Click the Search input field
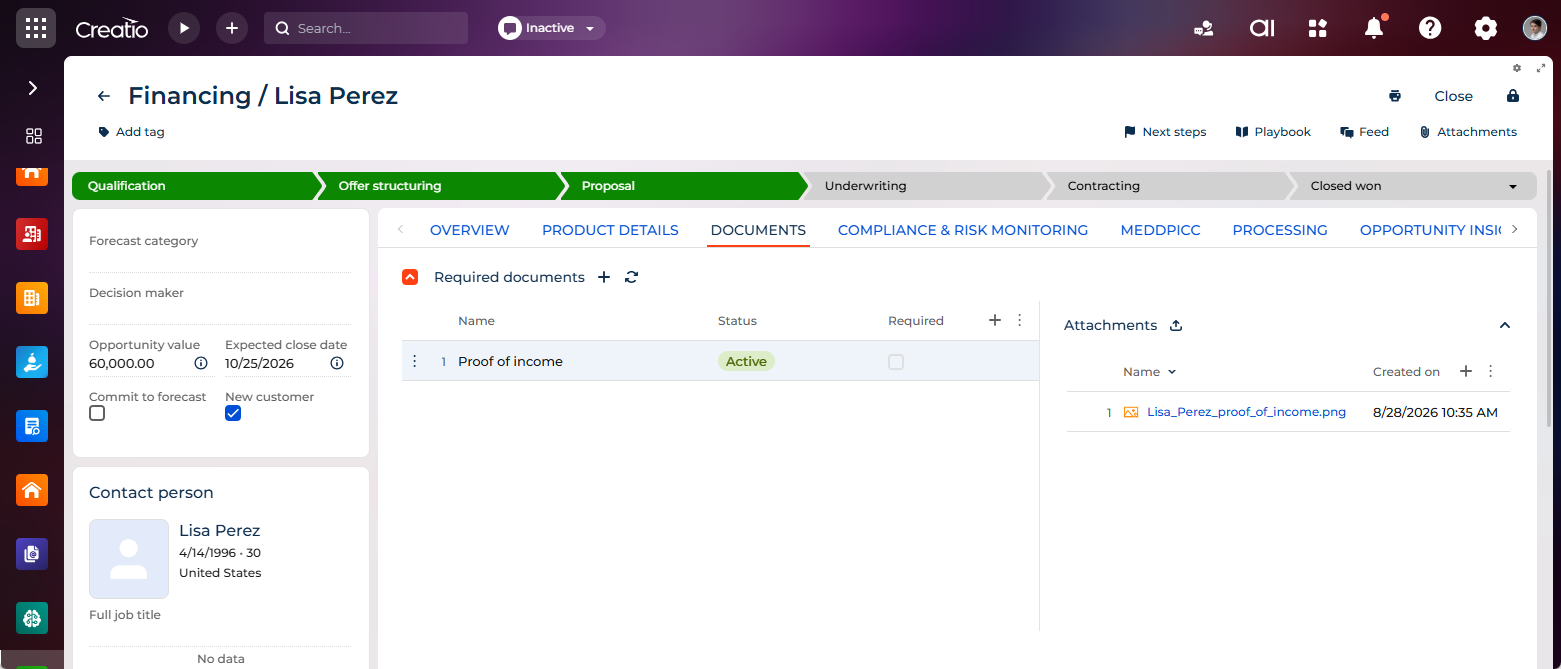Image resolution: width=1561 pixels, height=669 pixels. (x=366, y=28)
